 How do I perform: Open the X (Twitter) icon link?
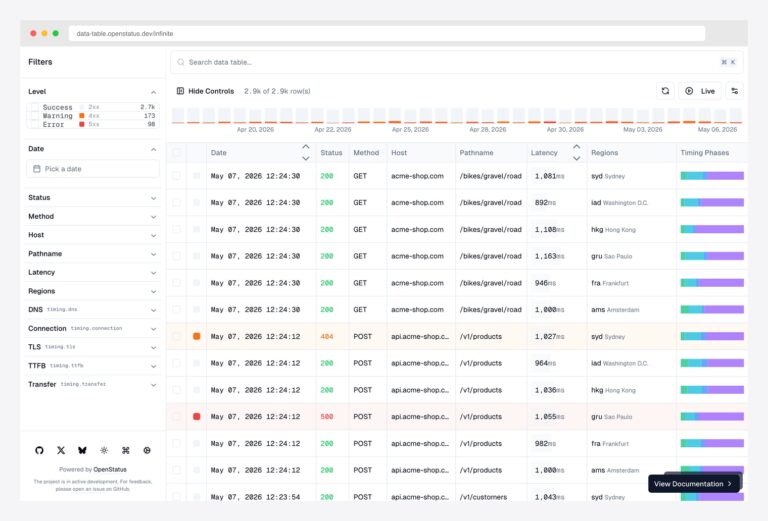(61, 450)
